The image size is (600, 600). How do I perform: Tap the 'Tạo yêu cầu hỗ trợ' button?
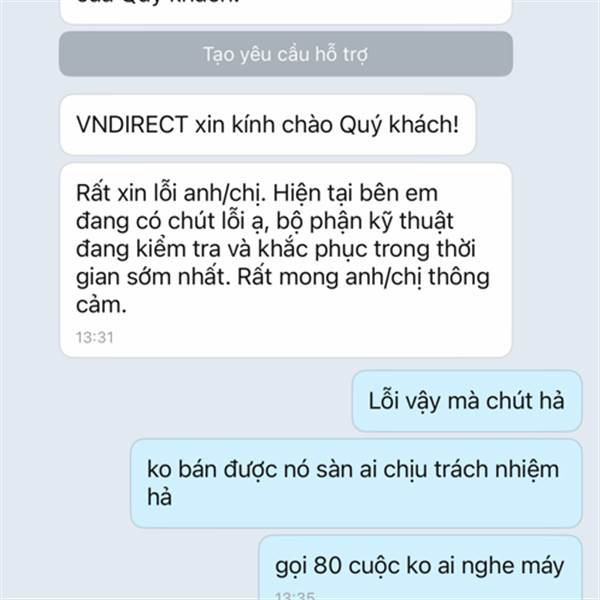click(285, 54)
